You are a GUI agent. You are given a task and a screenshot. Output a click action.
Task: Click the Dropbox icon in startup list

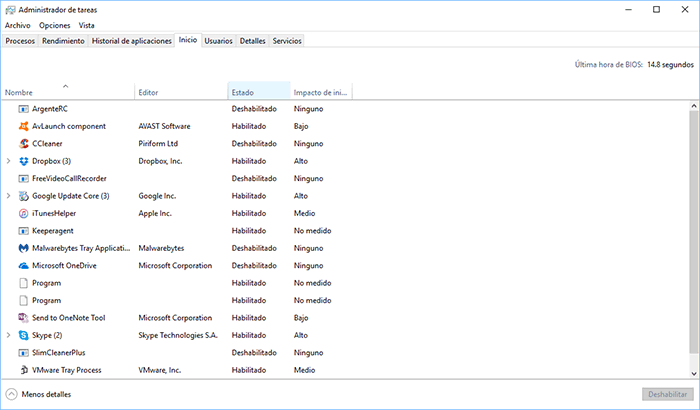coord(23,161)
